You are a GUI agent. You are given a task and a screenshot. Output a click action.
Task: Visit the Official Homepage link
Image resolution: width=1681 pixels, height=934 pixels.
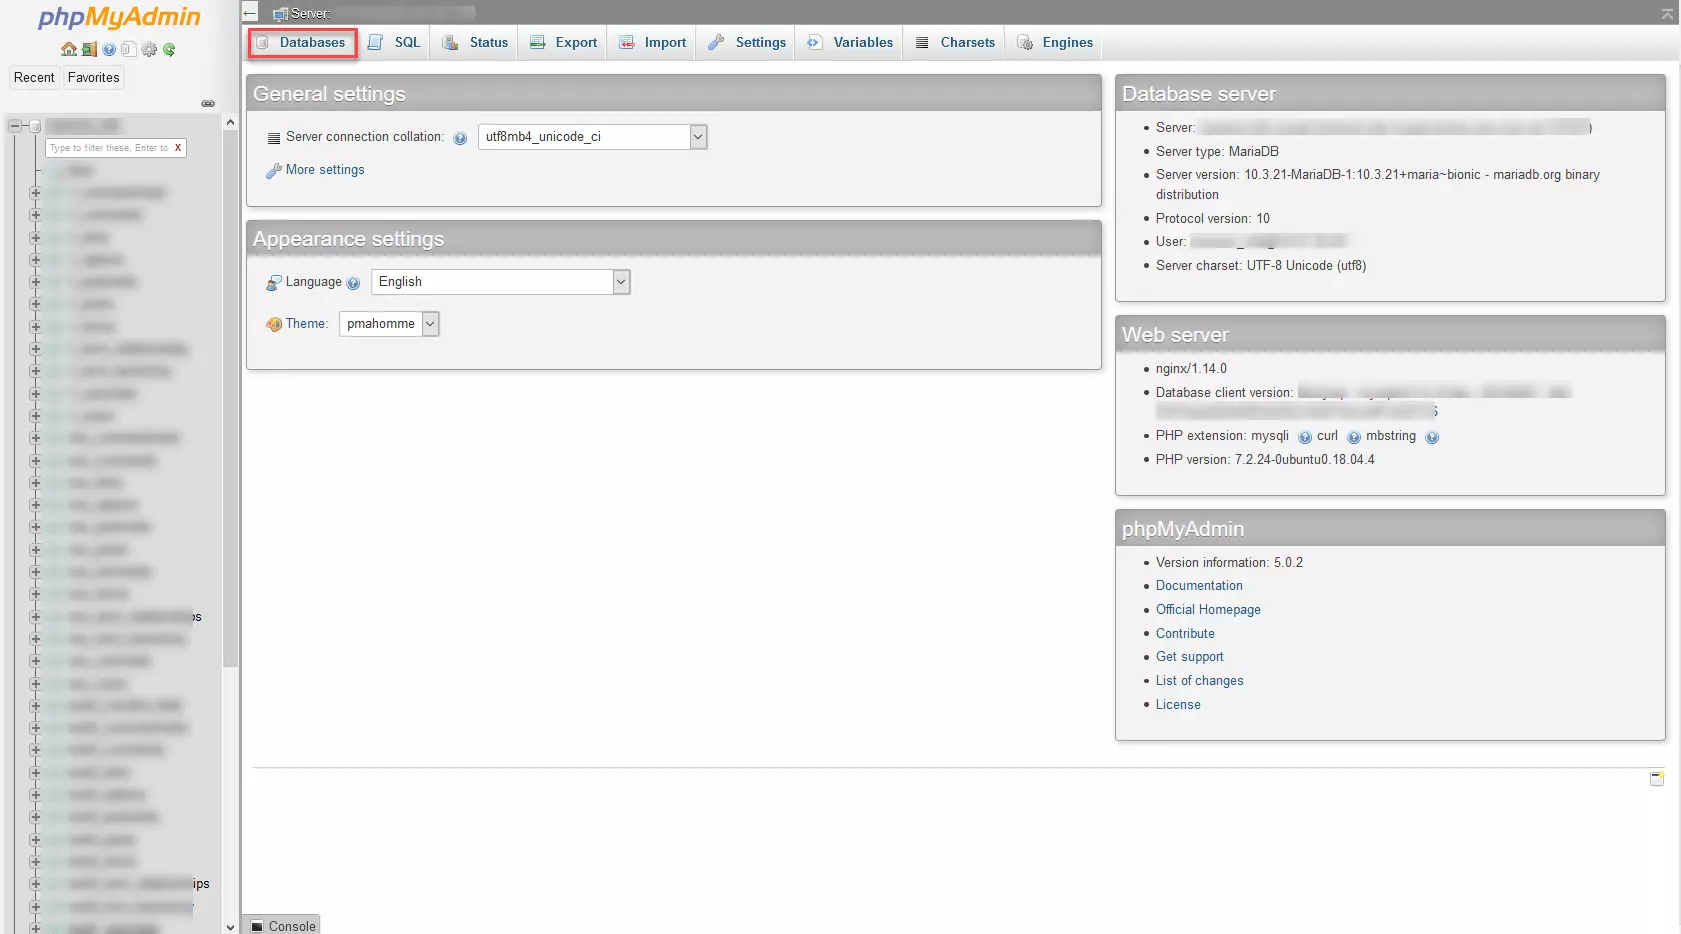(x=1208, y=610)
